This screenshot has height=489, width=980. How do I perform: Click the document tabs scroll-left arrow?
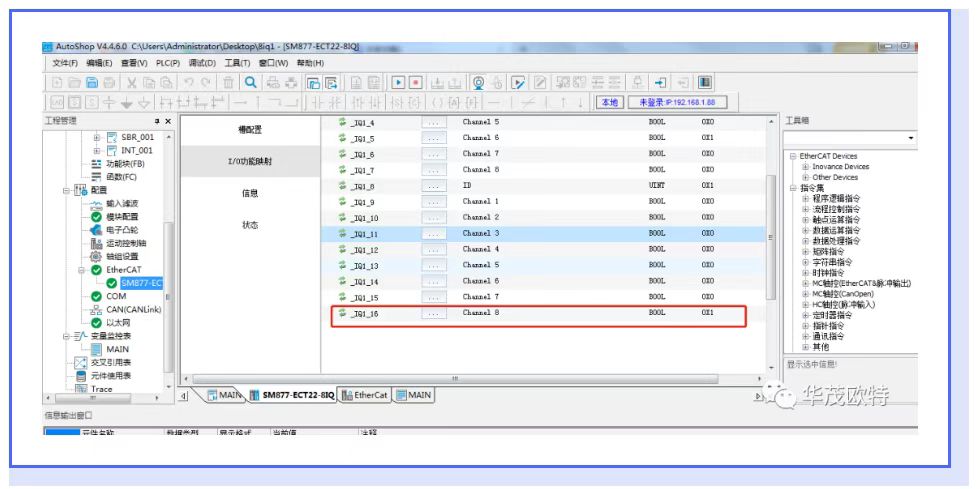point(184,396)
